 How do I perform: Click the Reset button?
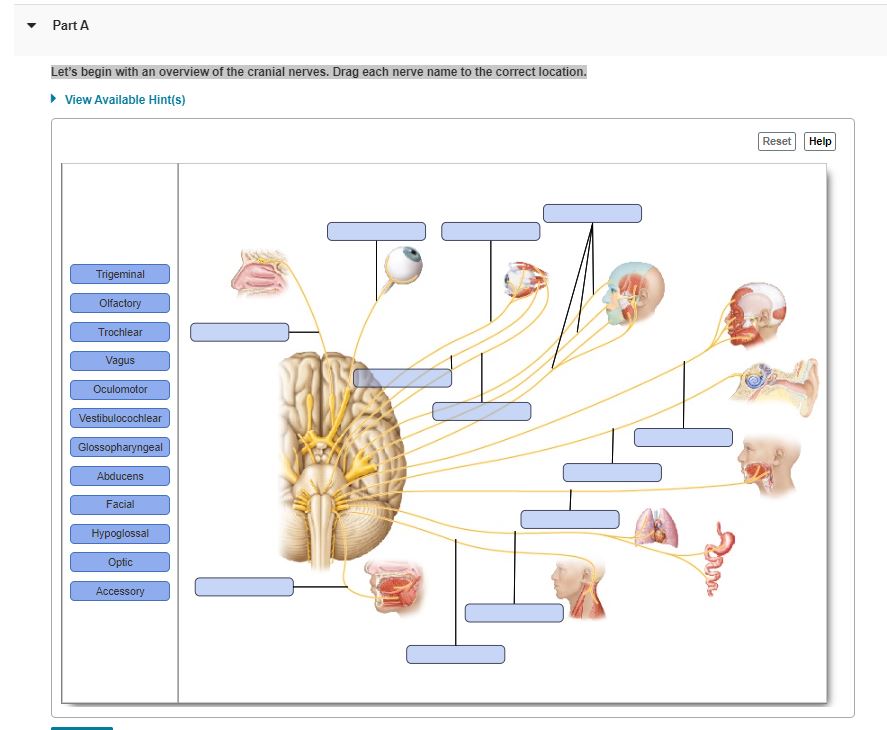point(777,141)
